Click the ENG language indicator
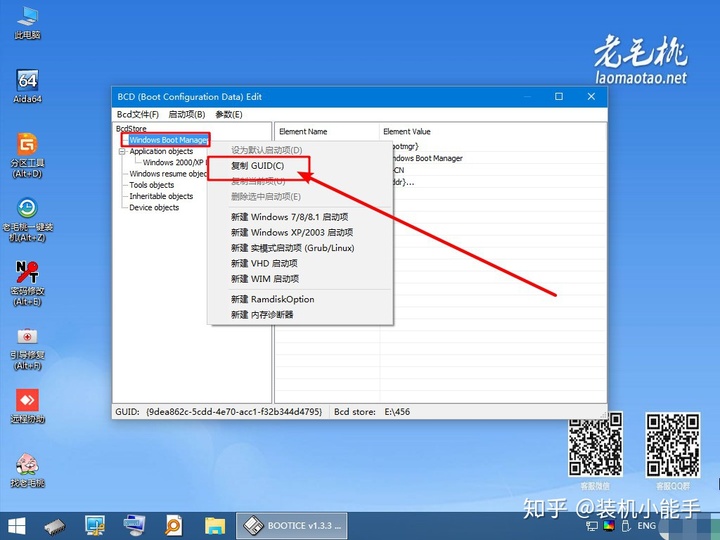The image size is (720, 540). [x=647, y=526]
